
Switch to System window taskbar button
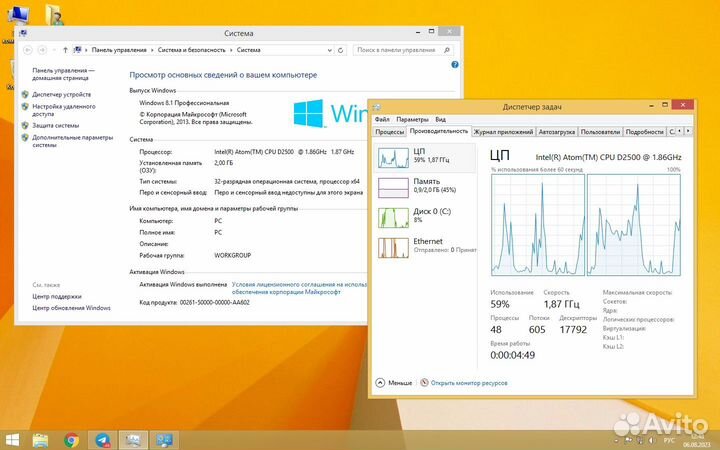coord(164,440)
